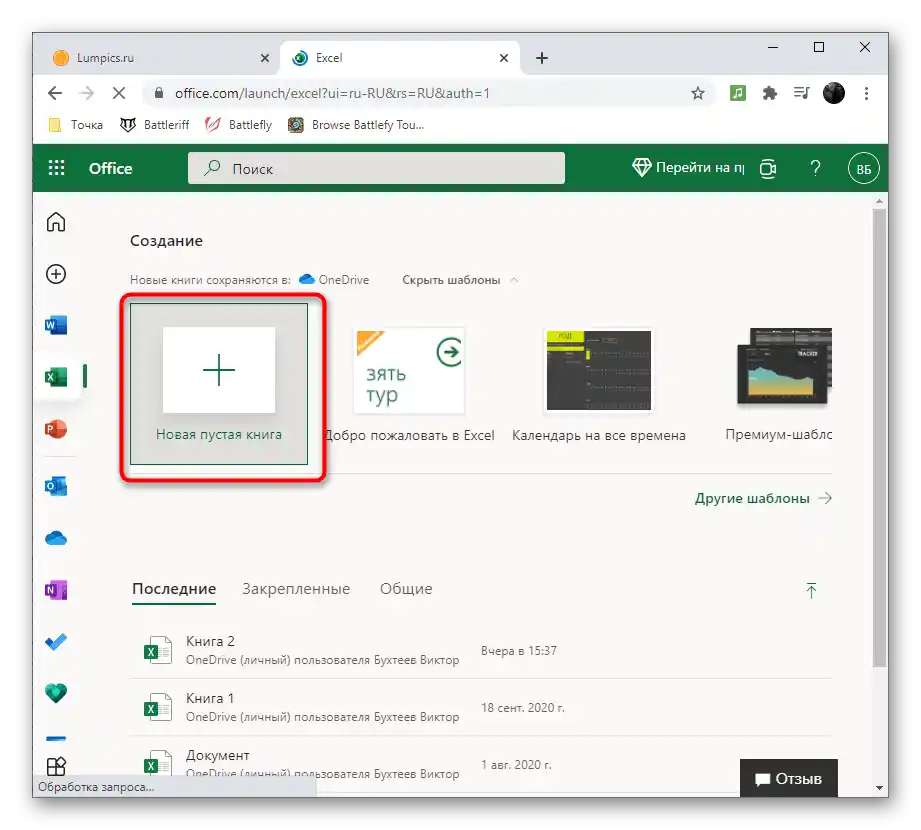
Task: Create Новая пустая книга workbook
Action: (x=219, y=384)
